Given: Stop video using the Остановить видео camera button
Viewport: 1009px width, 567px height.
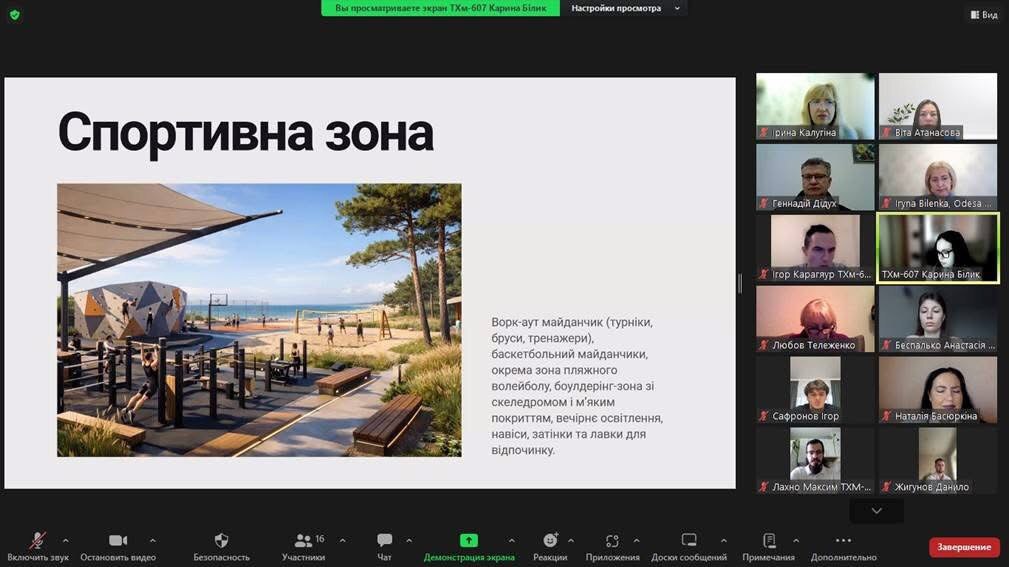Looking at the screenshot, I should pyautogui.click(x=118, y=541).
